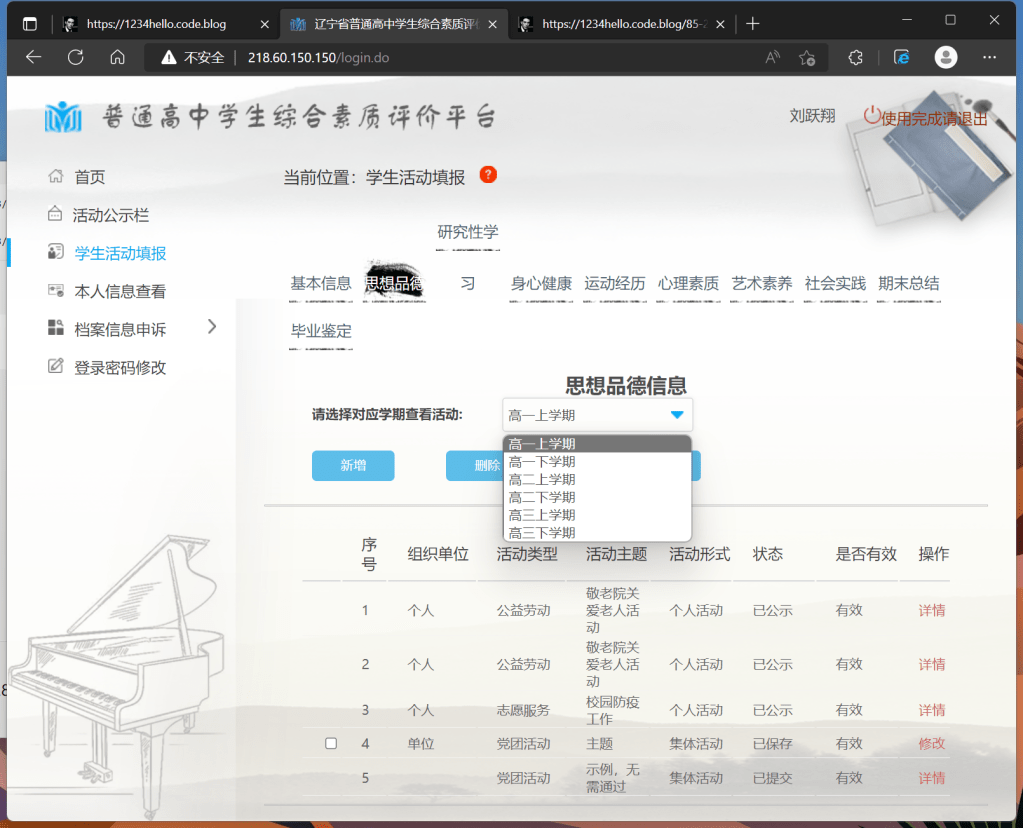
Task: Open 活动公示栏 in the sidebar
Action: click(111, 215)
